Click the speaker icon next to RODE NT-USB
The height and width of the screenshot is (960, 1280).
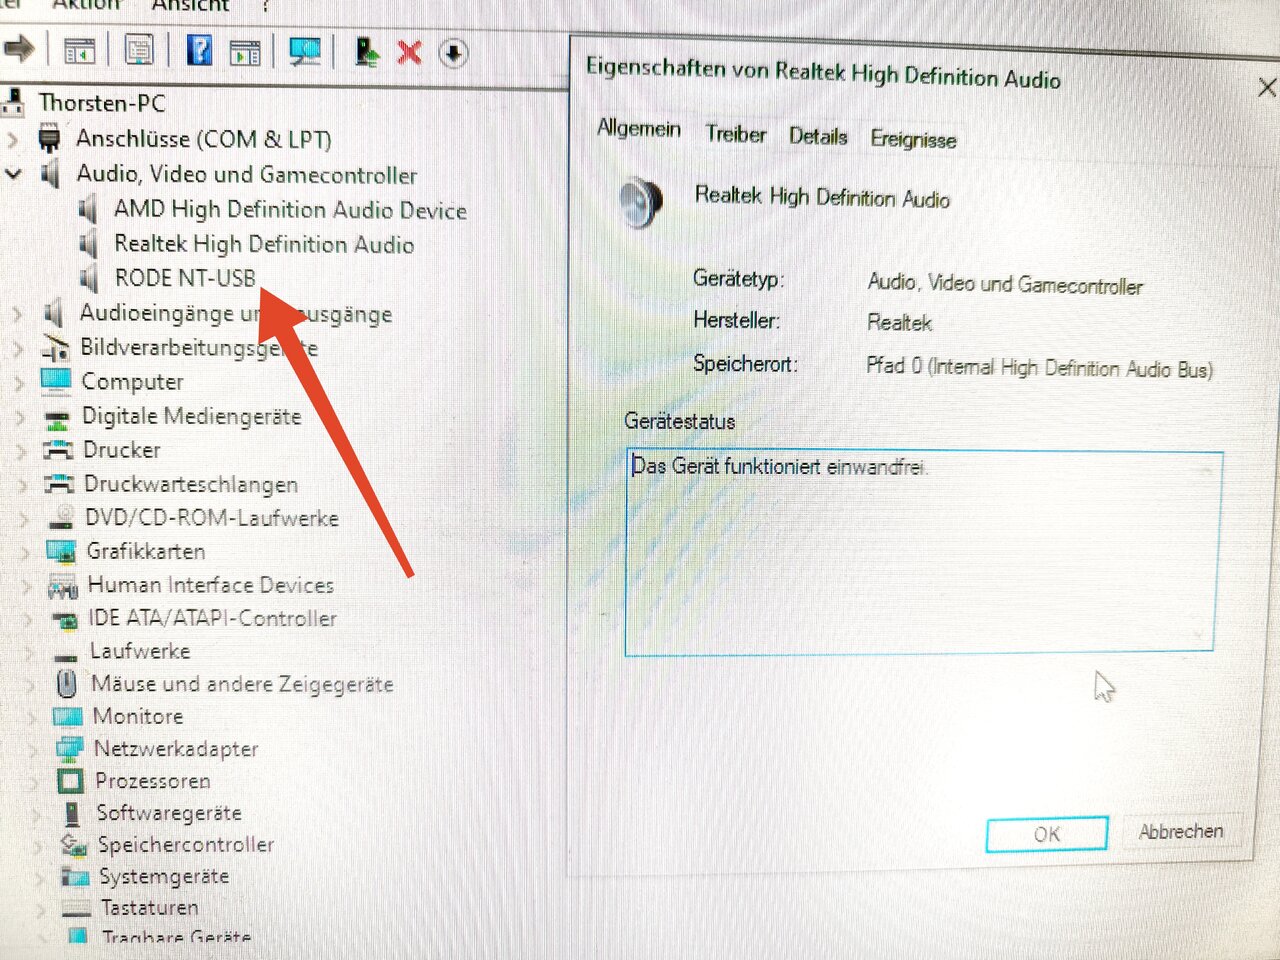tap(90, 278)
